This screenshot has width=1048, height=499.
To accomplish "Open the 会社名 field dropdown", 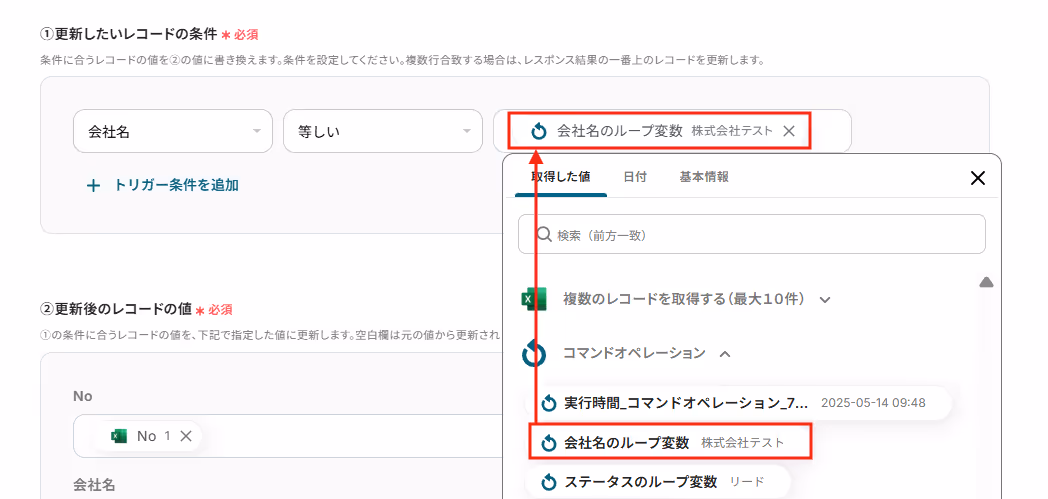I will point(172,132).
